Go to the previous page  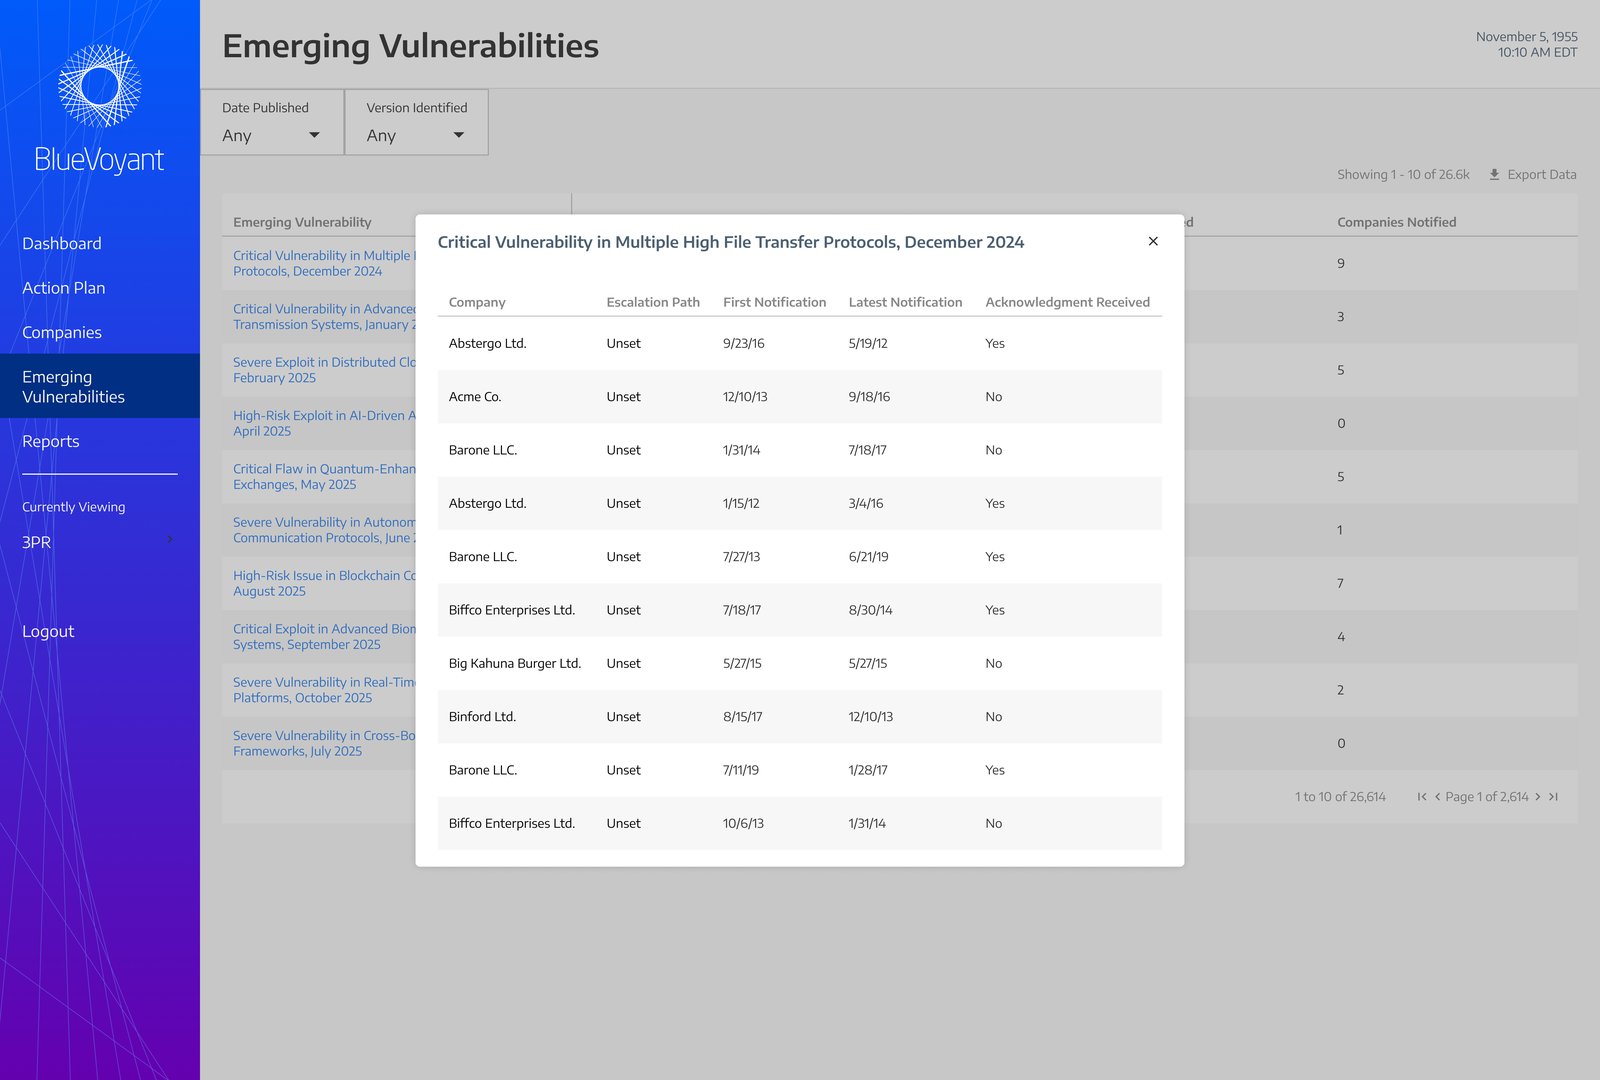[x=1437, y=797]
